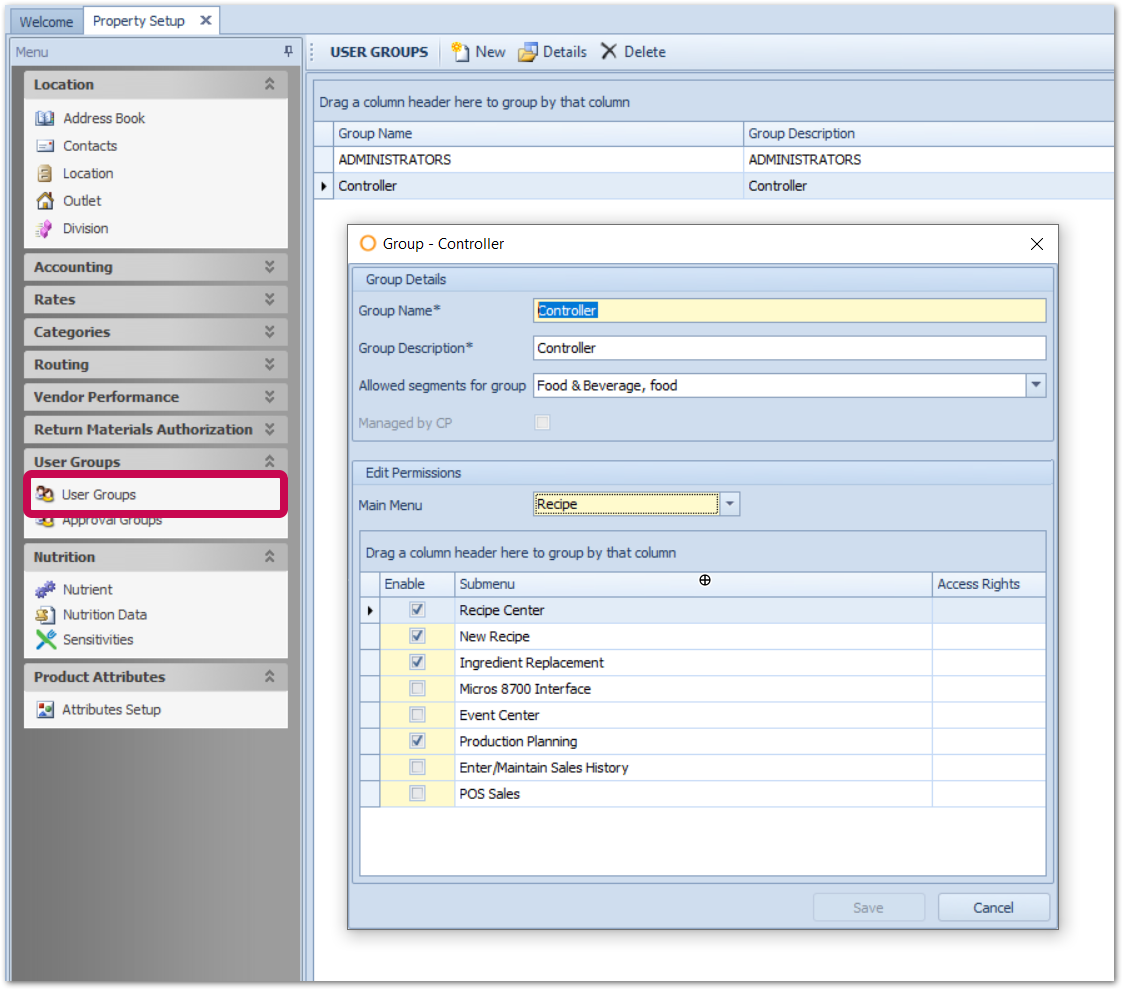Open the Nutrient icon under Nutrition
Screen dimensions: 1123x990
tap(46, 590)
